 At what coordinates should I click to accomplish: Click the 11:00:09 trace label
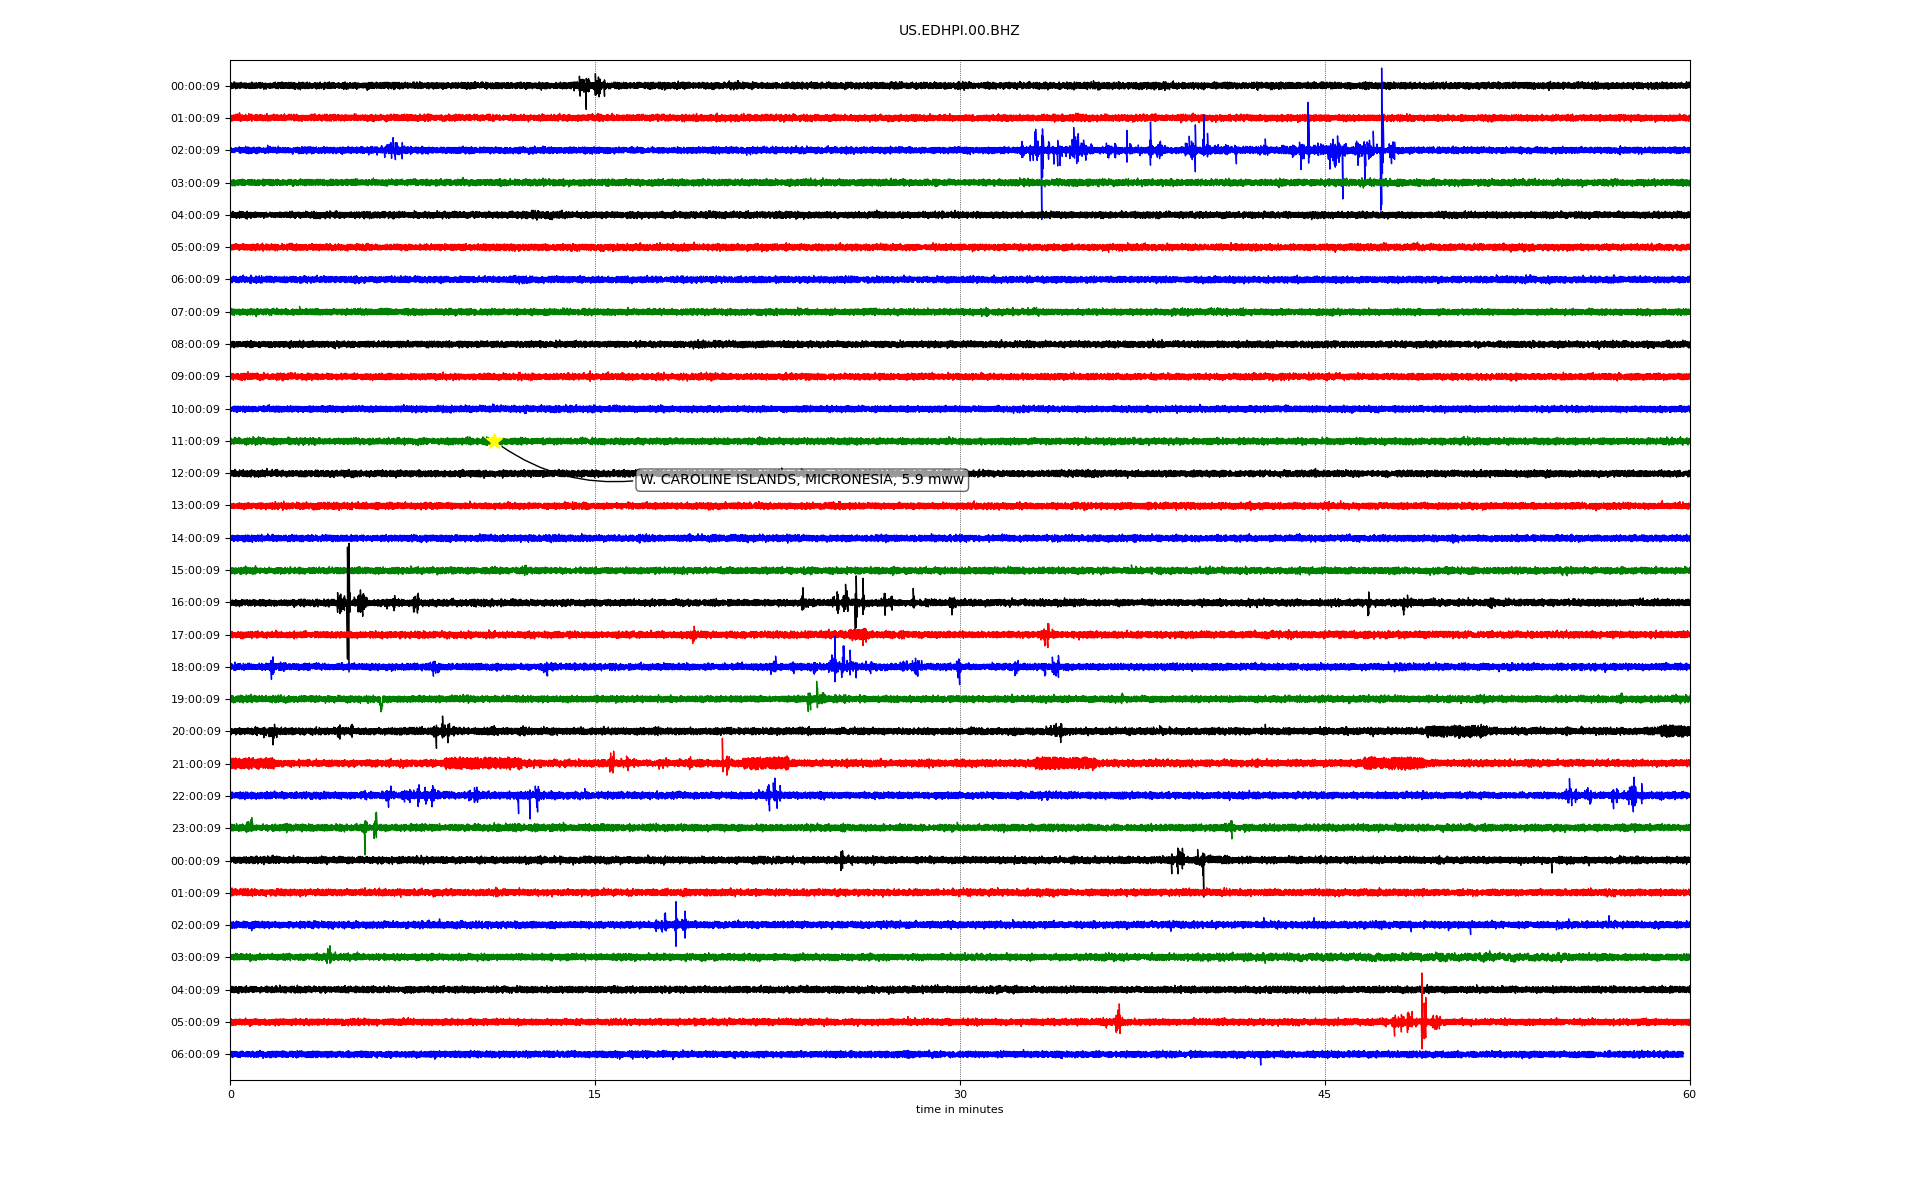pos(195,441)
